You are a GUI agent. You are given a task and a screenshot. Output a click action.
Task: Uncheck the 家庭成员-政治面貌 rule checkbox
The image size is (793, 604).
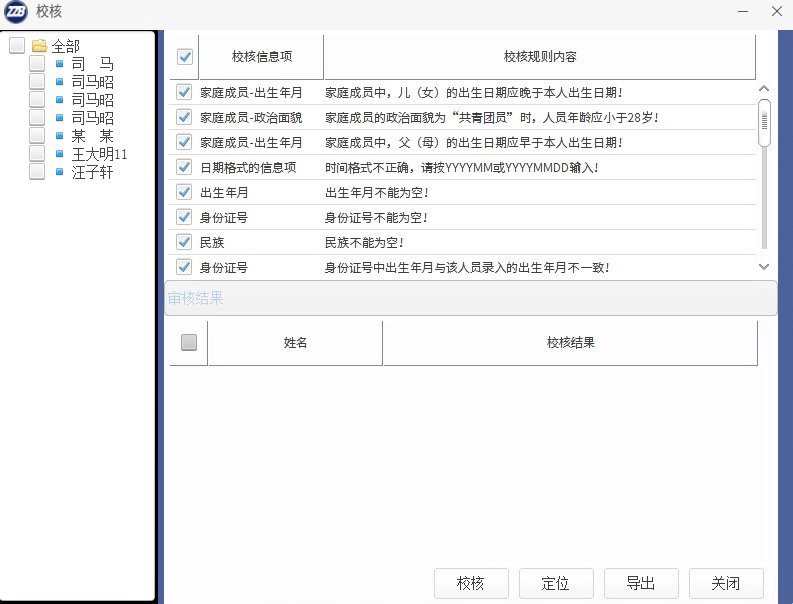184,117
